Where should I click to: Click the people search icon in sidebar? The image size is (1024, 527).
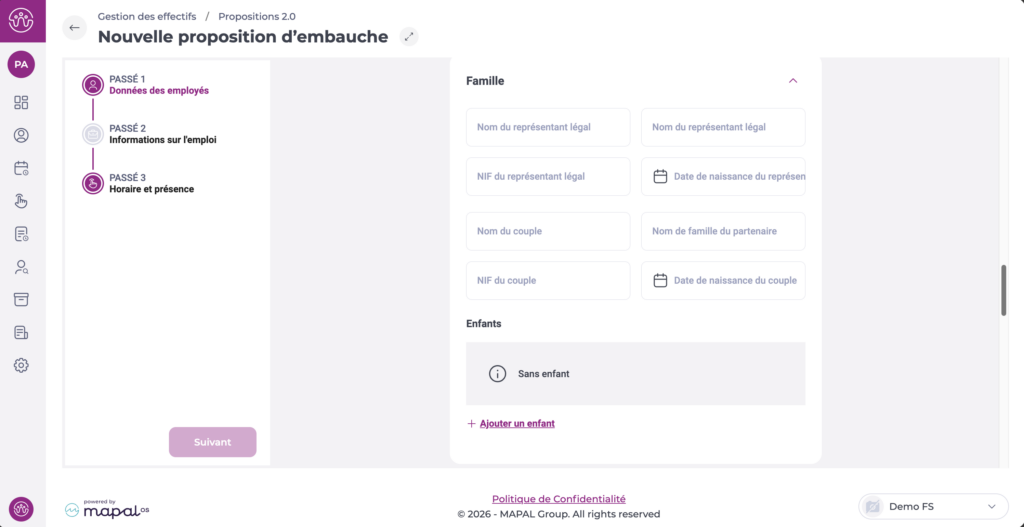[x=21, y=267]
